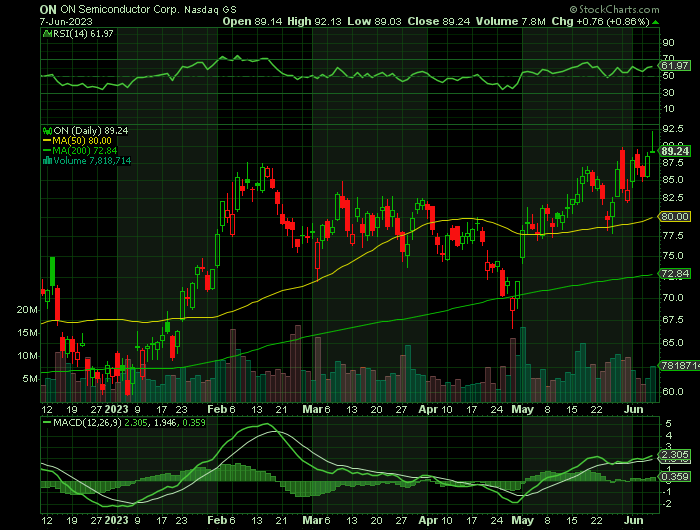Click the 0.359 histogram tag on MACD axis
The height and width of the screenshot is (530, 700).
click(675, 476)
